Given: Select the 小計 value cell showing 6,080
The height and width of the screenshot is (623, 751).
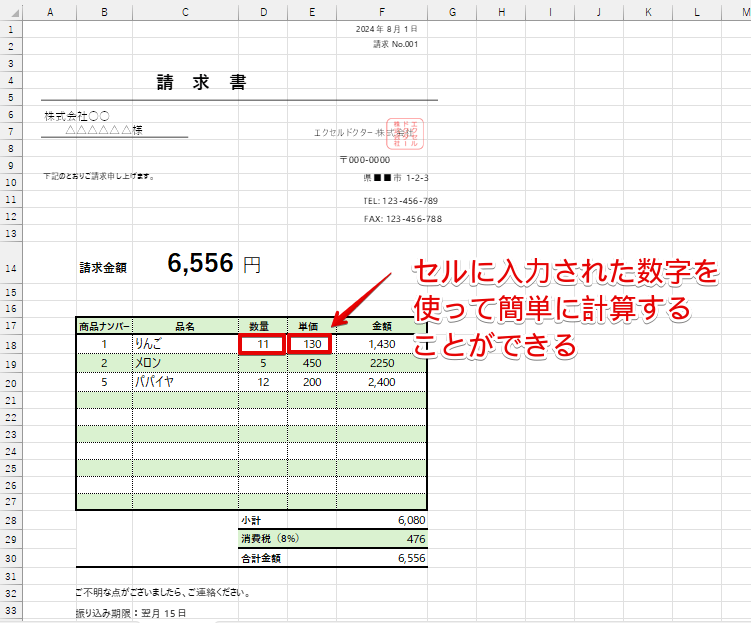Looking at the screenshot, I should point(382,521).
